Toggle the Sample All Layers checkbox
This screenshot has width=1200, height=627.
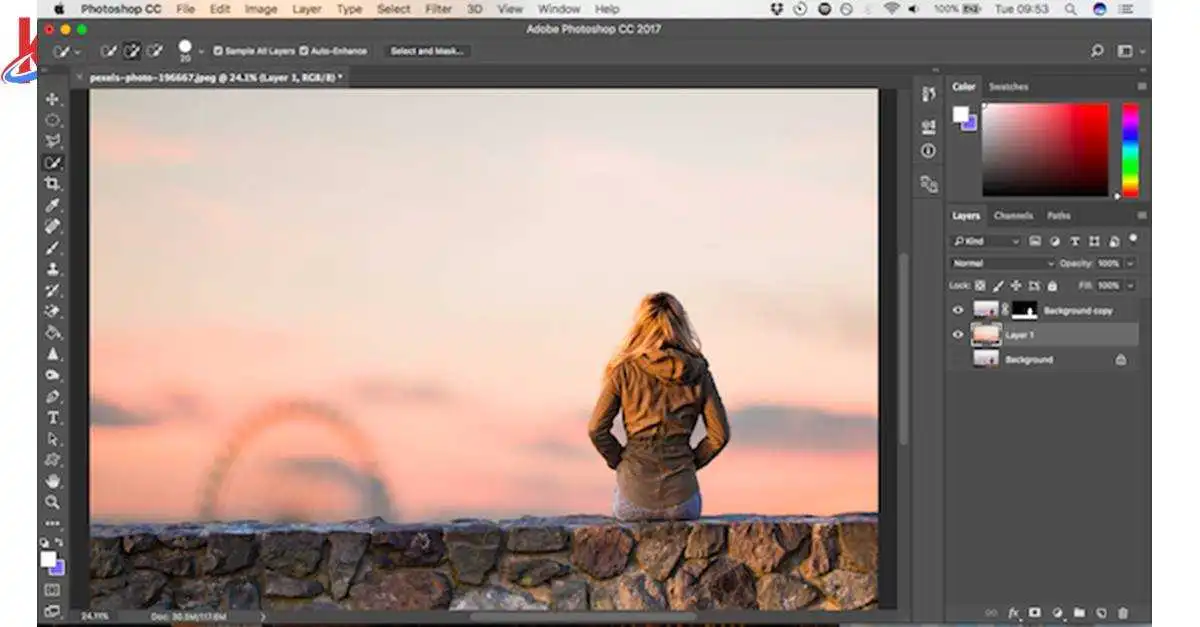[x=218, y=51]
